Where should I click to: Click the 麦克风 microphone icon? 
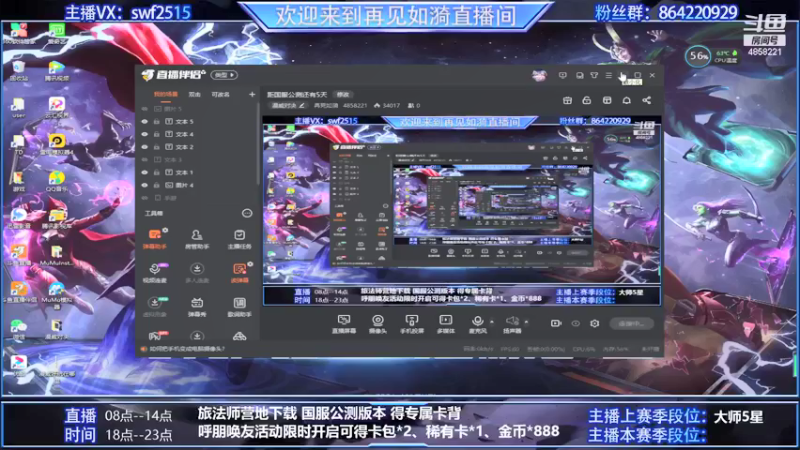coord(478,323)
